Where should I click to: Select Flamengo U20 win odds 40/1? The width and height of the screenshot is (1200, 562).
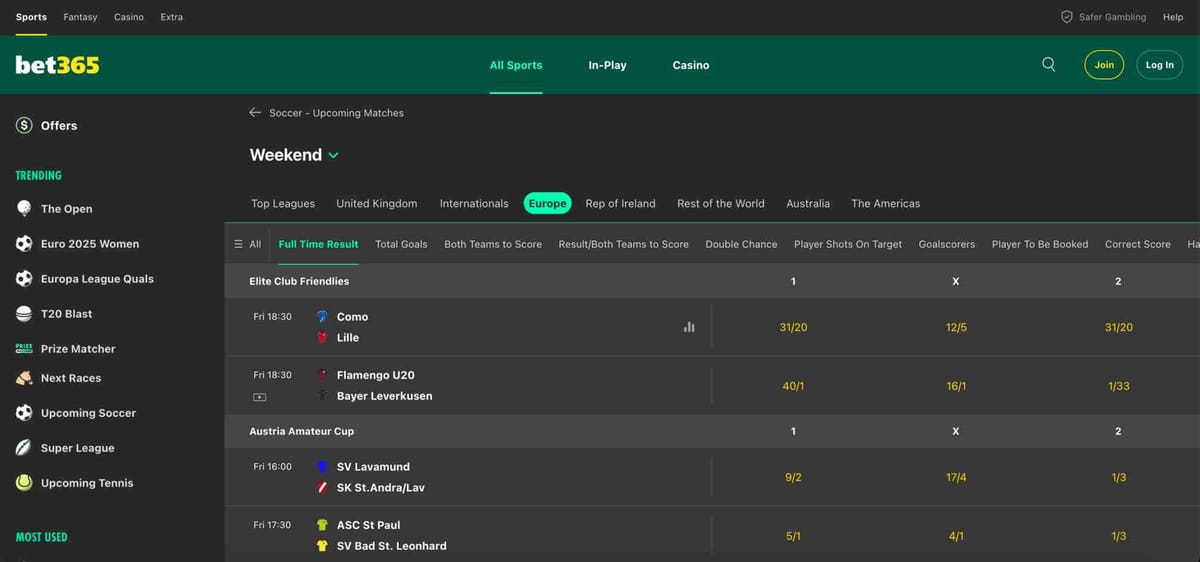(793, 386)
